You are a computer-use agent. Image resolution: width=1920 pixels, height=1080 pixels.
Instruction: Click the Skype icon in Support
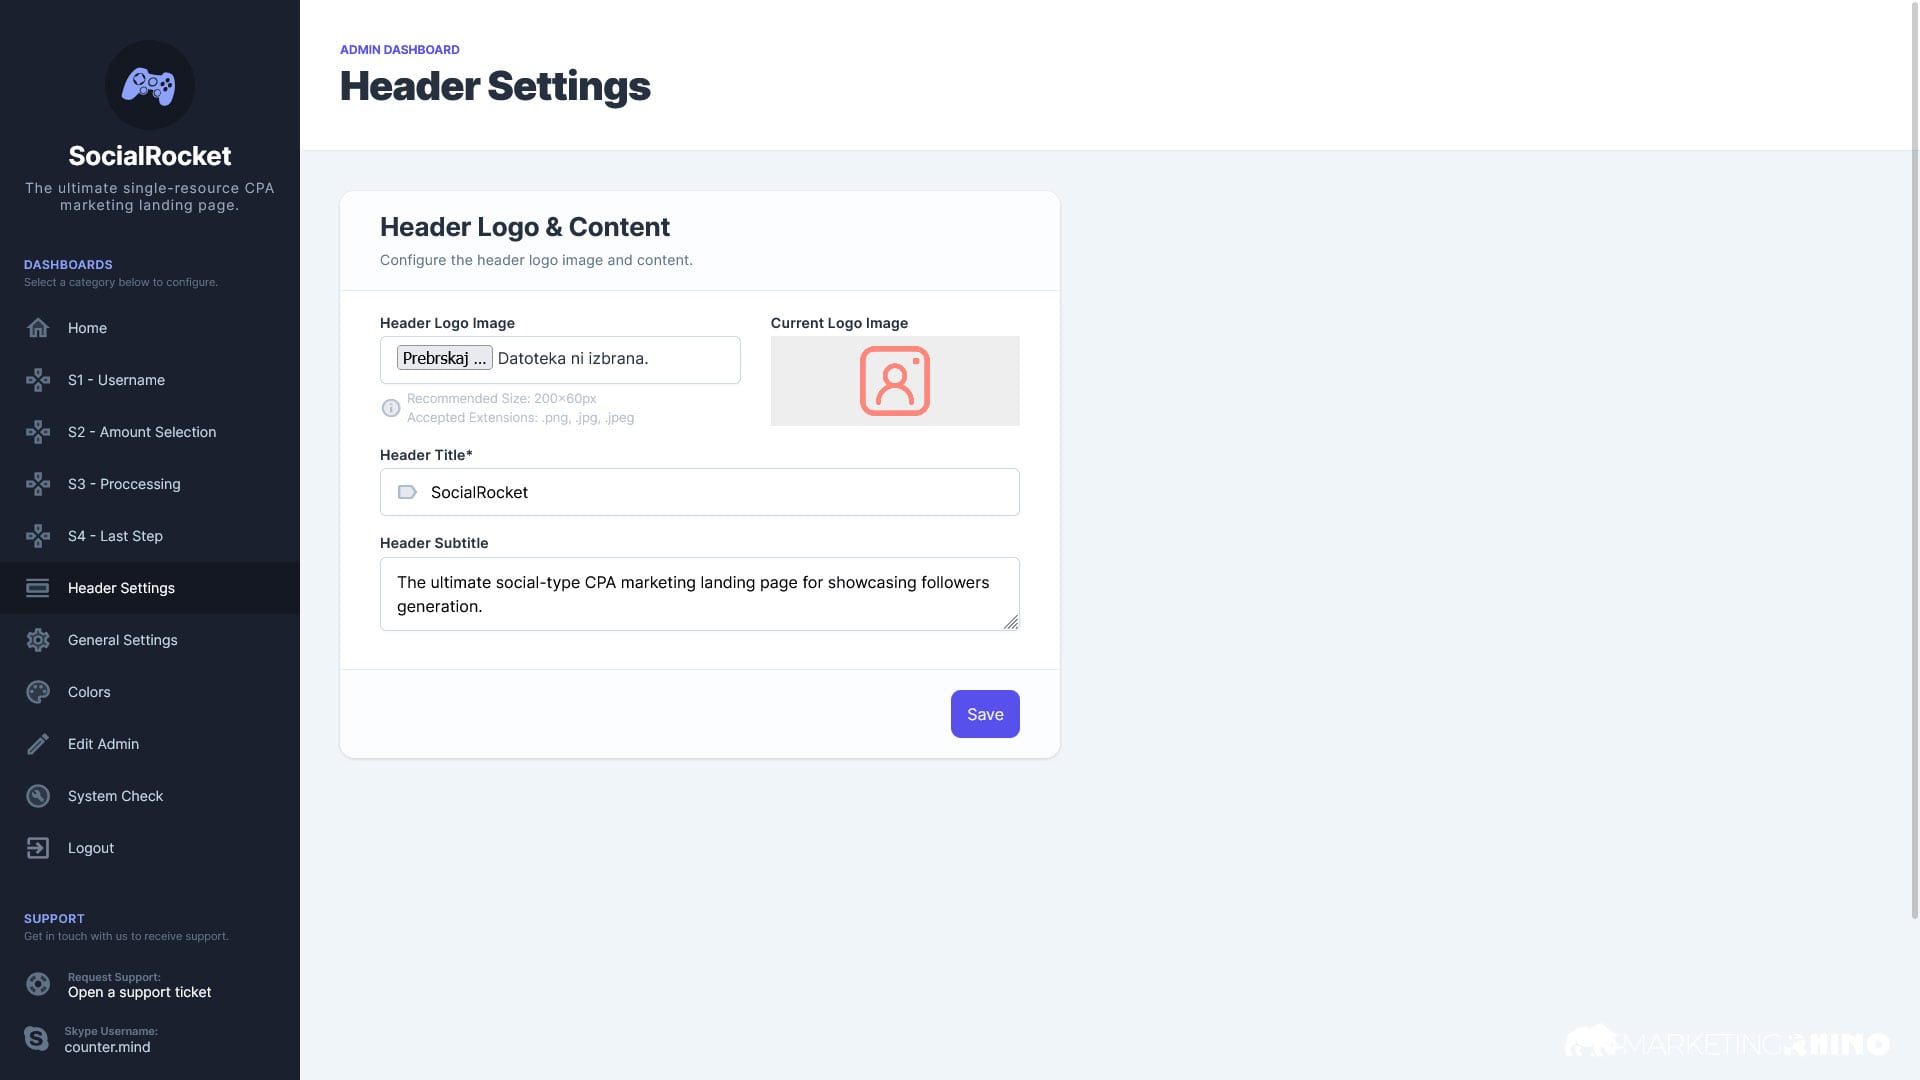pyautogui.click(x=37, y=1039)
